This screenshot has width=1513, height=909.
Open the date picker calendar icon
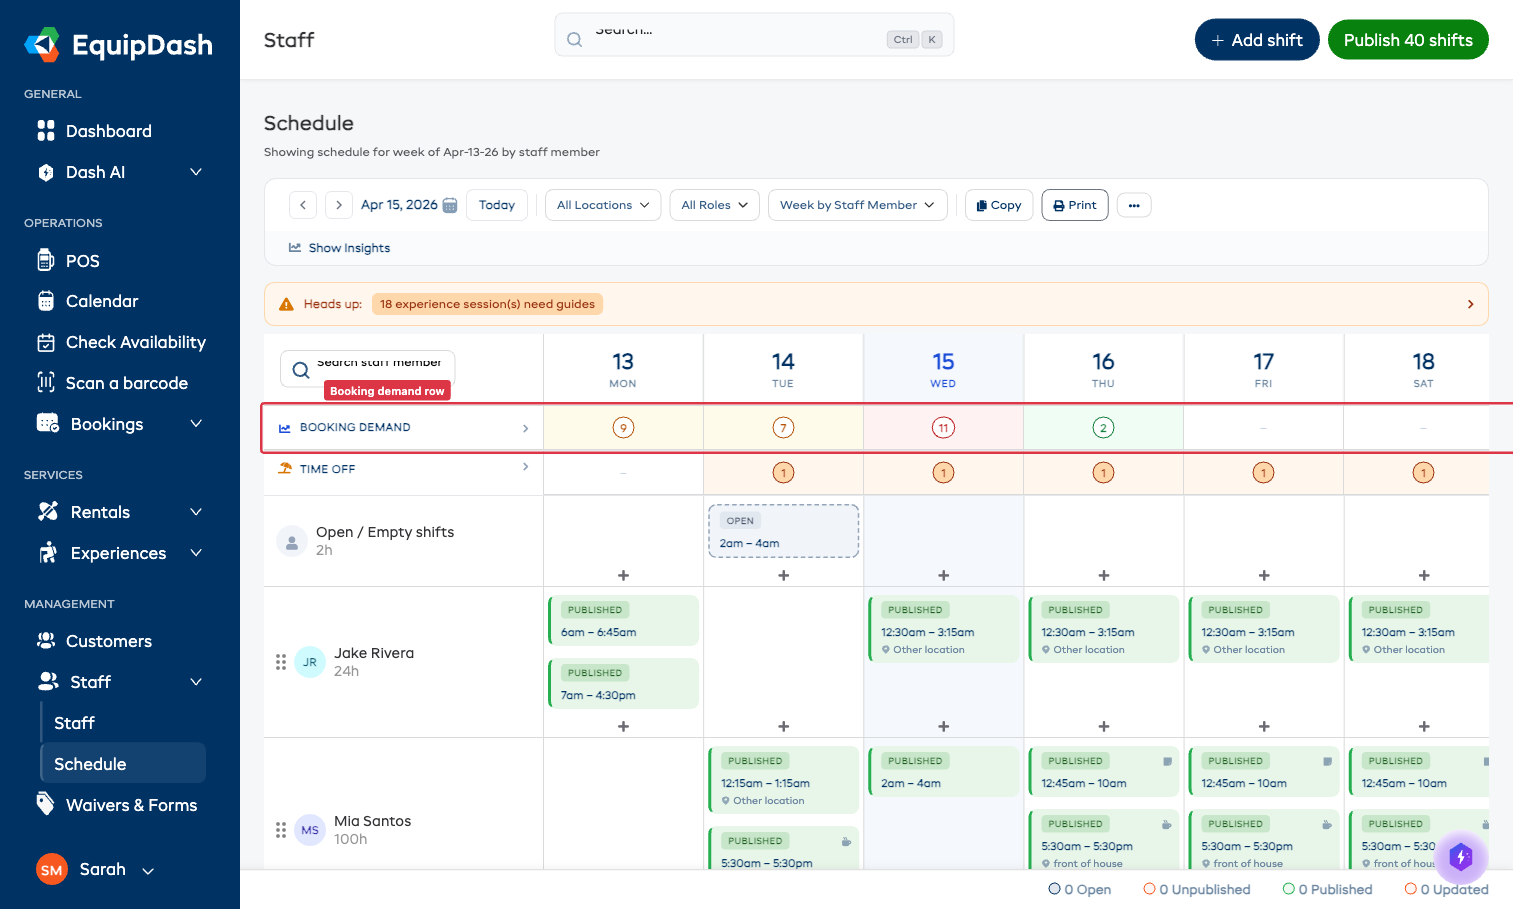(450, 205)
